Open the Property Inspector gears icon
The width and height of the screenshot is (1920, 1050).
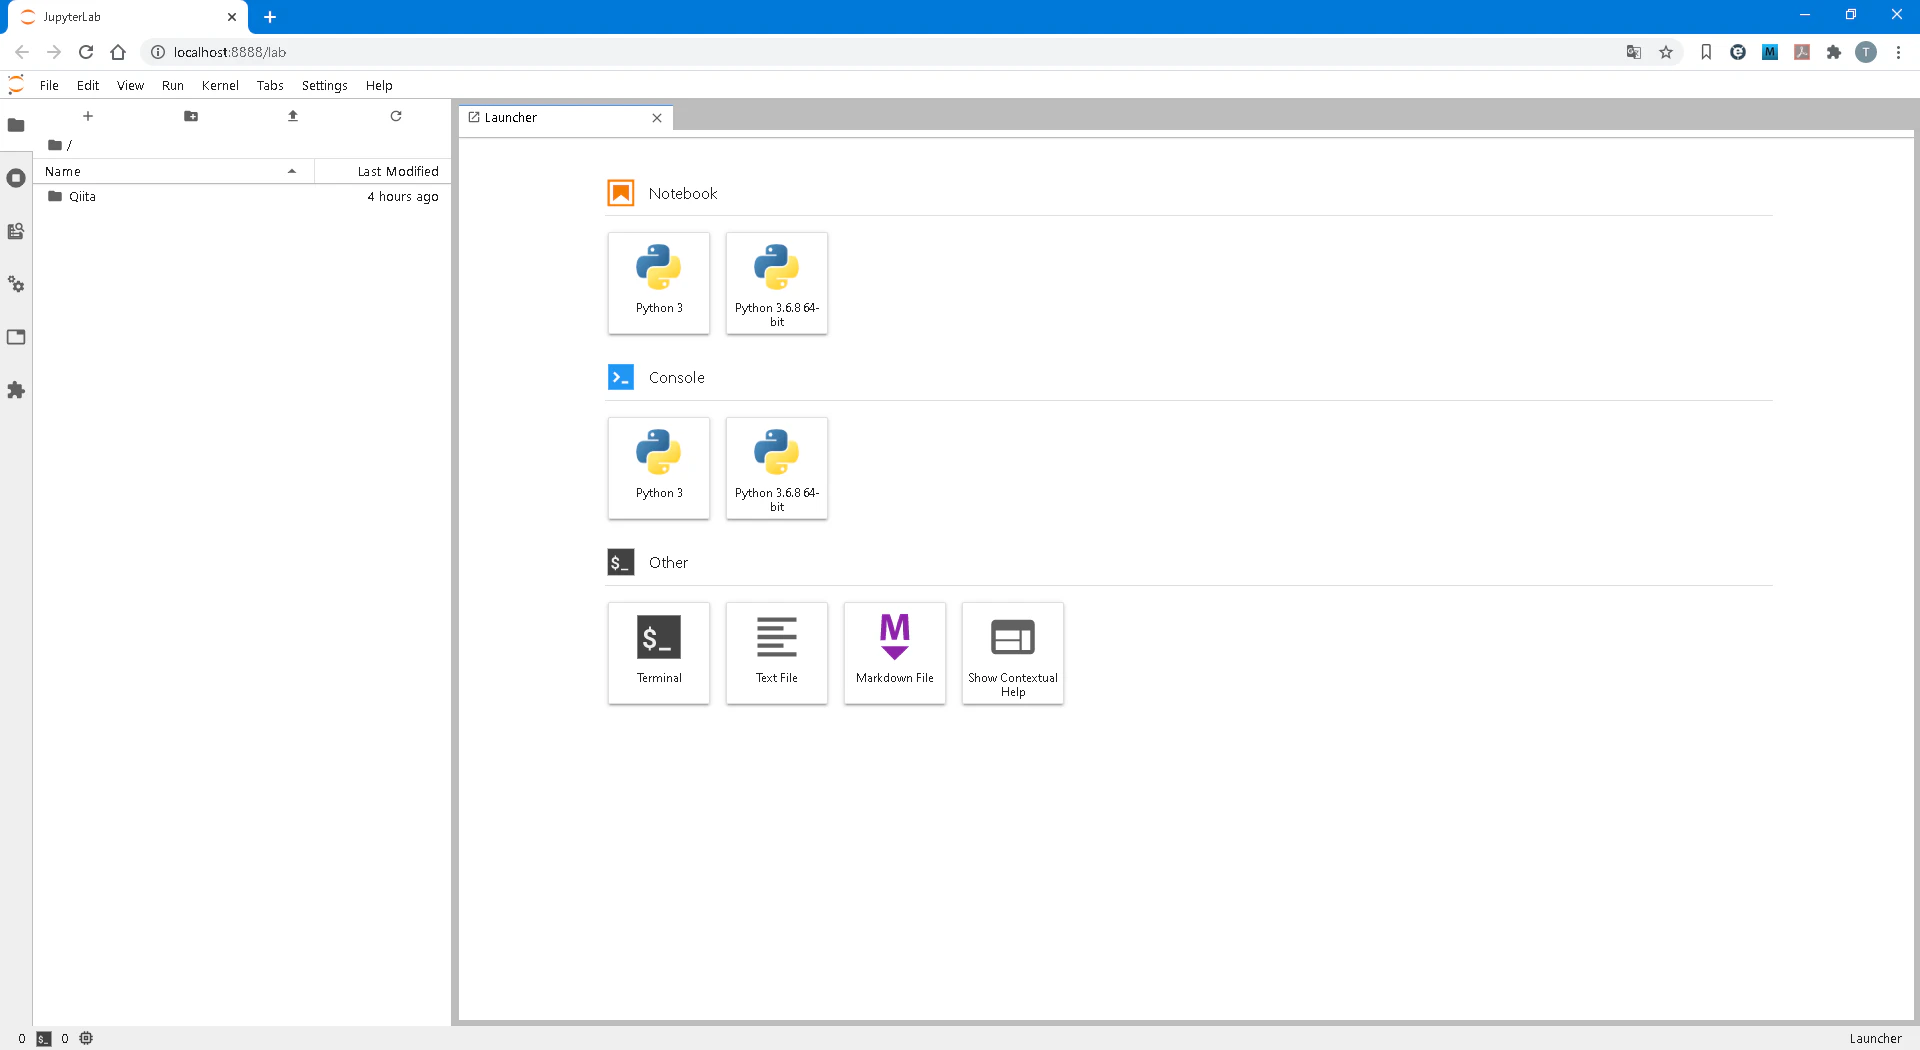tap(16, 284)
